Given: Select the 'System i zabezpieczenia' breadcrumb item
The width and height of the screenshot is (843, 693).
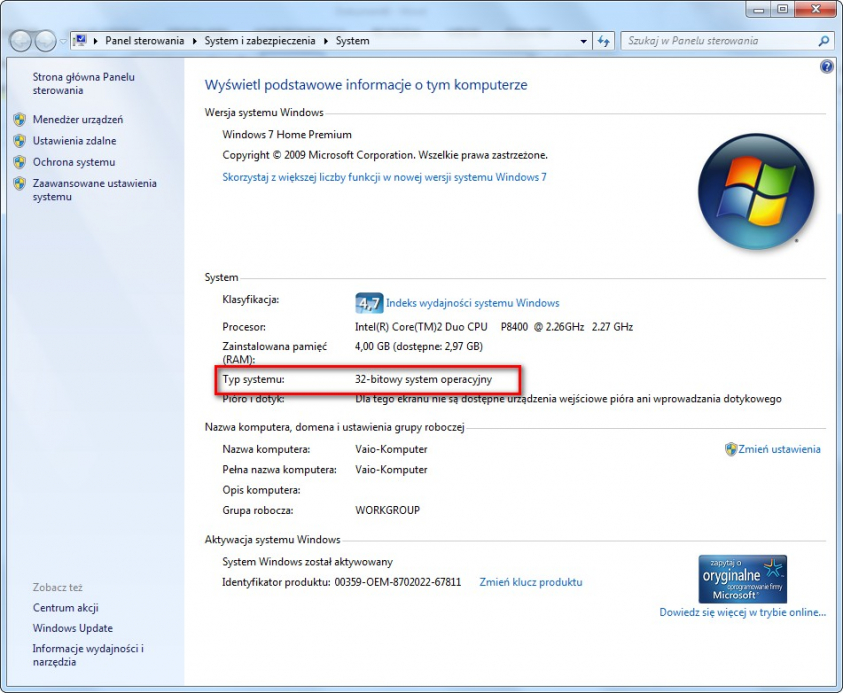Looking at the screenshot, I should point(258,41).
